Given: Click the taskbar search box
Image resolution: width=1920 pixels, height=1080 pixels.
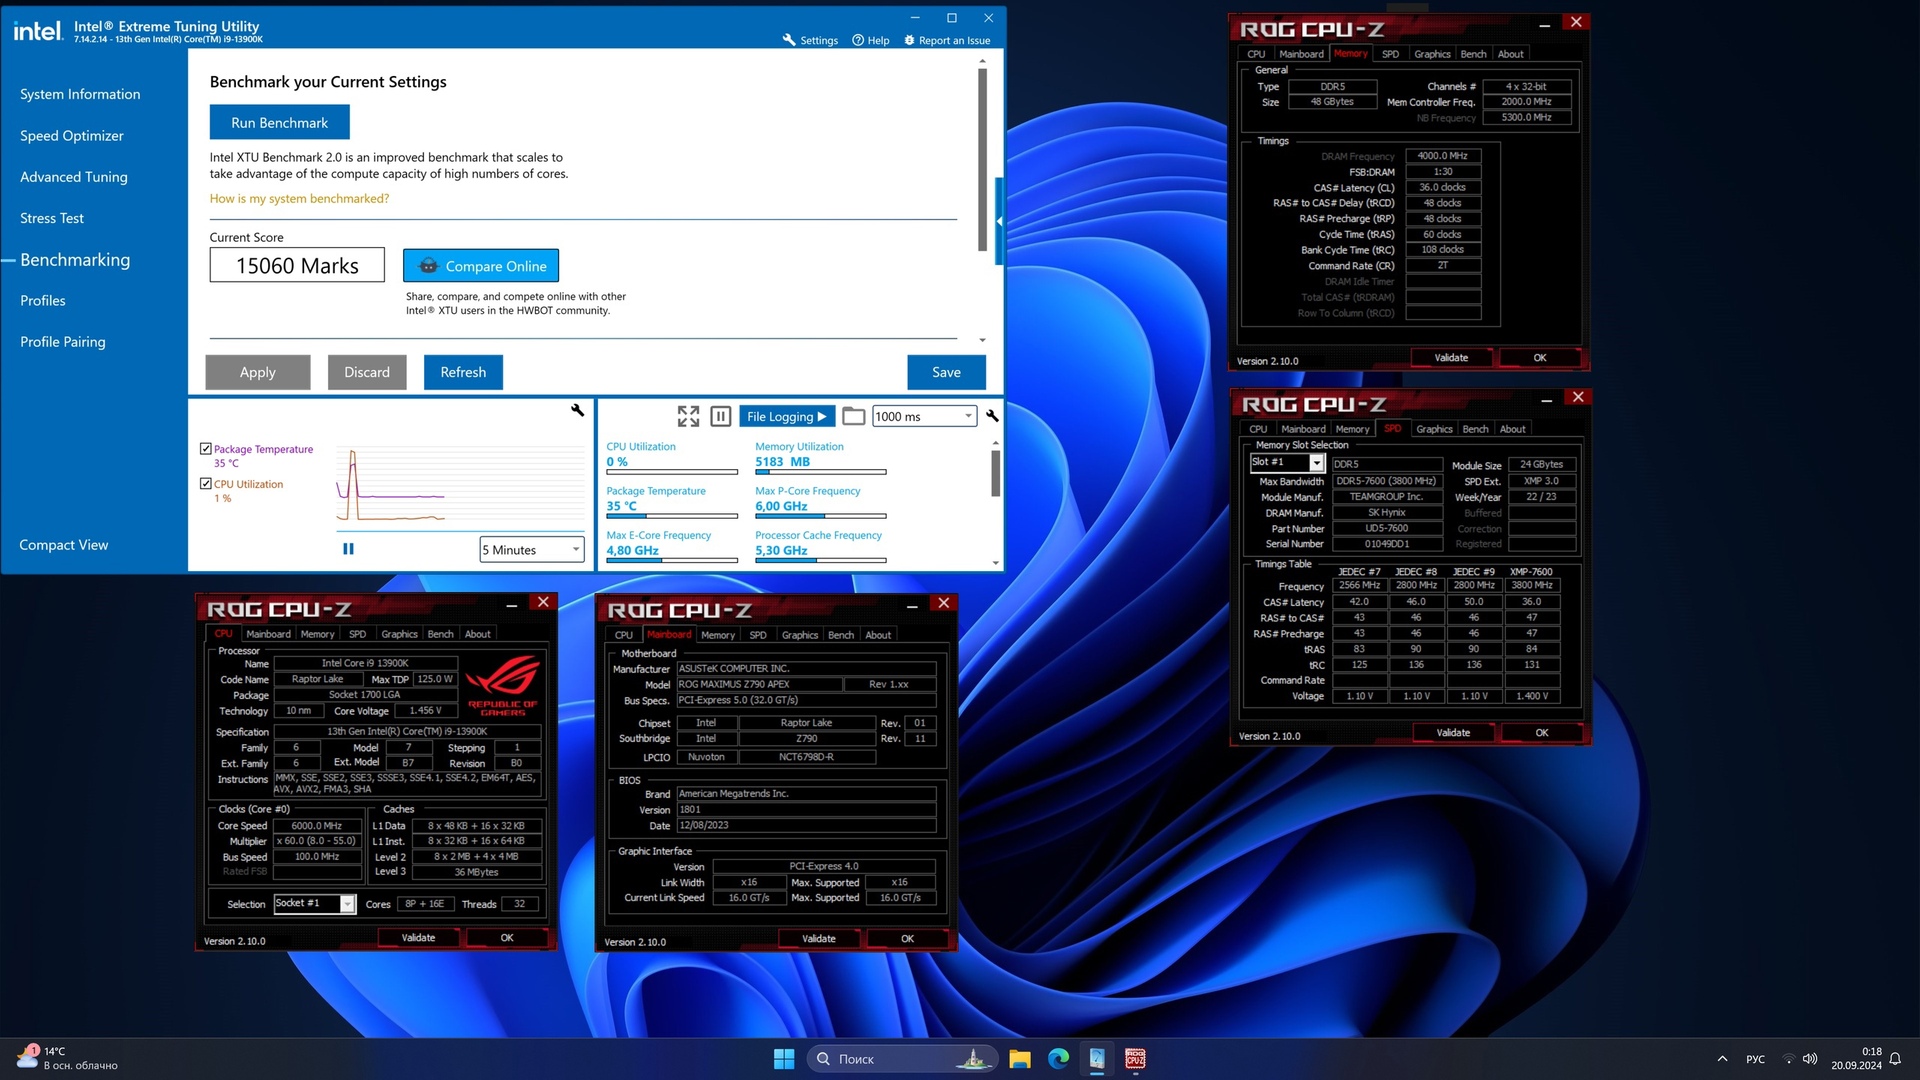Looking at the screenshot, I should [x=902, y=1059].
